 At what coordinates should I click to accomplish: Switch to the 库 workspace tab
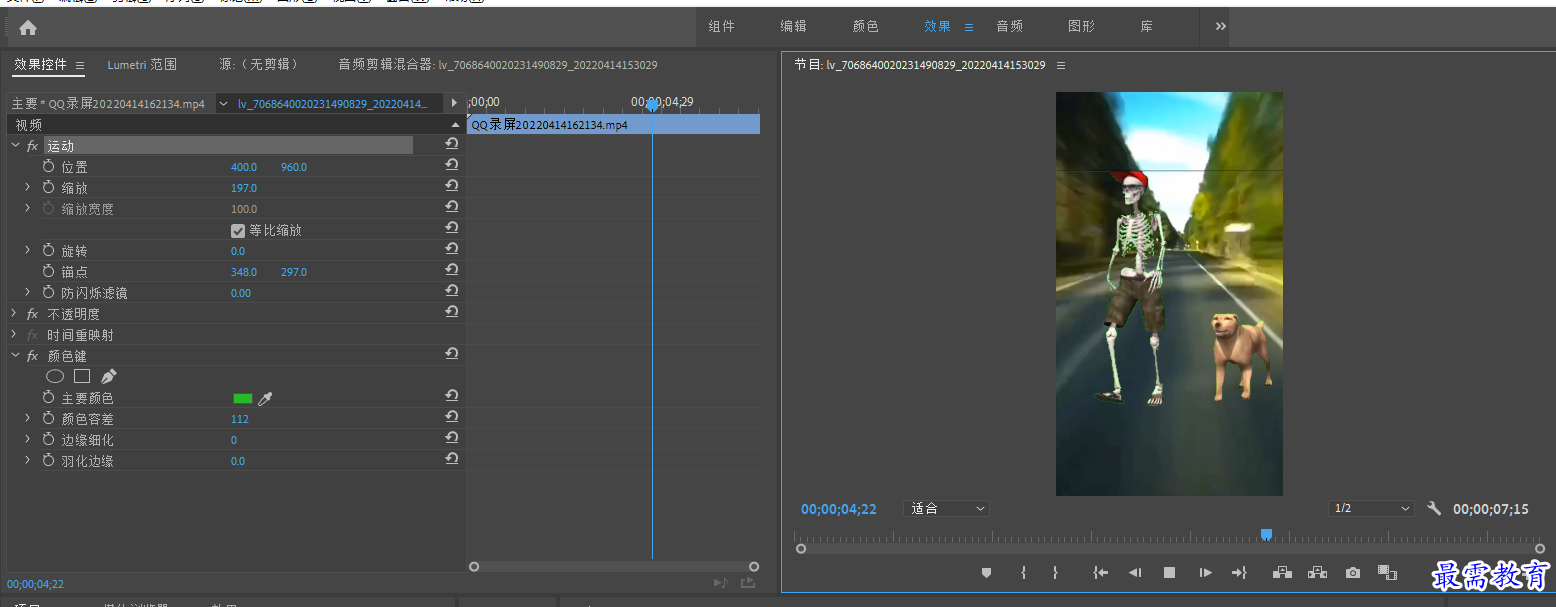pyautogui.click(x=1147, y=27)
